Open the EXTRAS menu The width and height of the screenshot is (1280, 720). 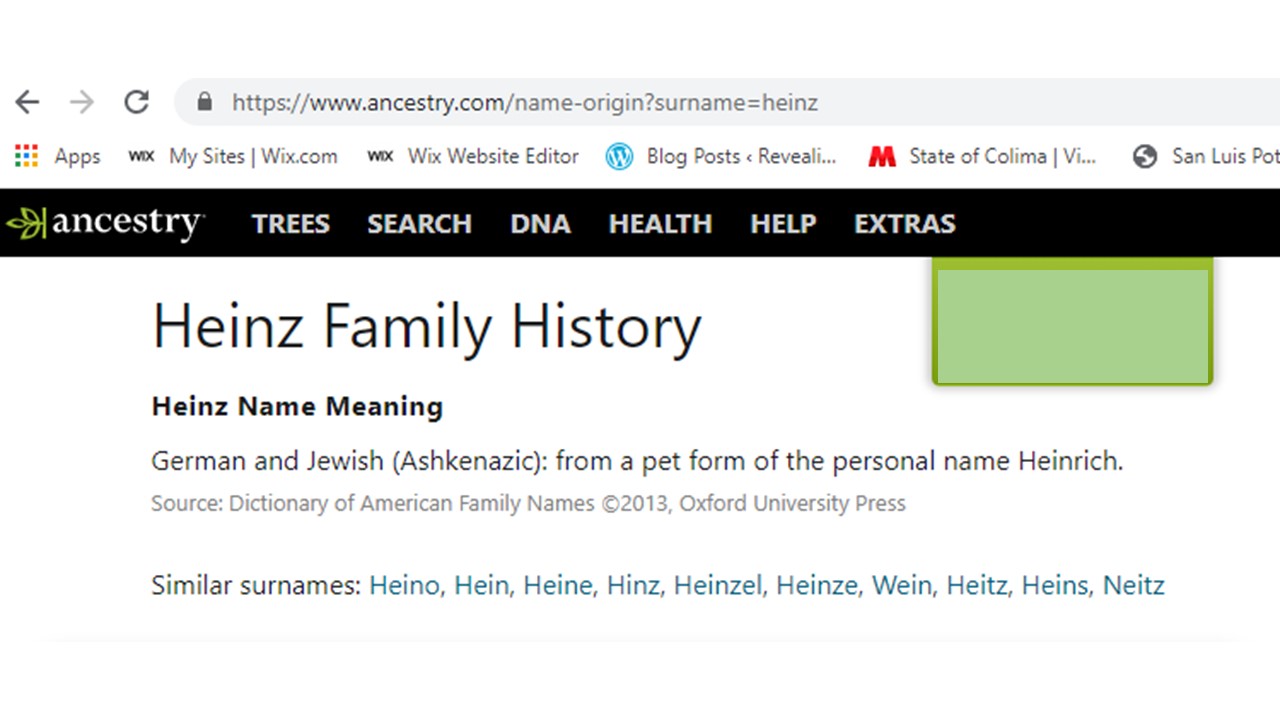point(904,223)
